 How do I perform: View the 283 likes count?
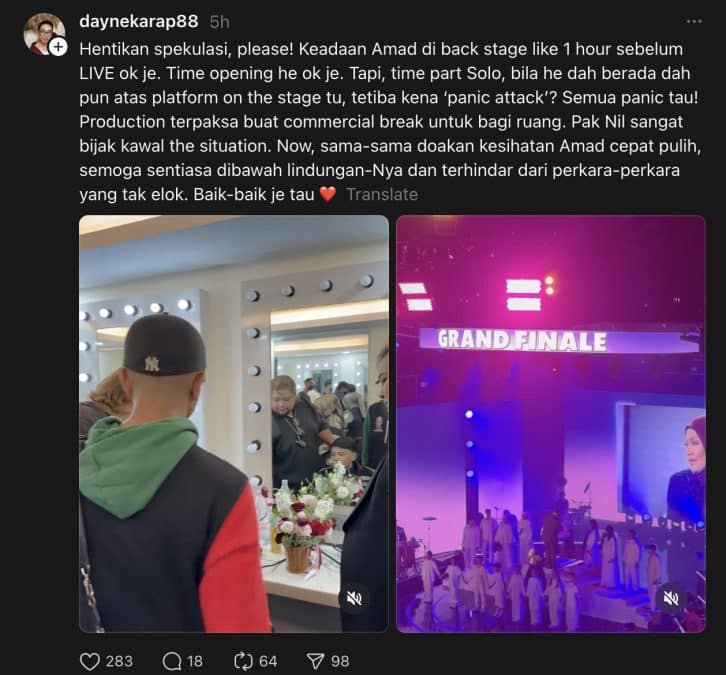(119, 661)
